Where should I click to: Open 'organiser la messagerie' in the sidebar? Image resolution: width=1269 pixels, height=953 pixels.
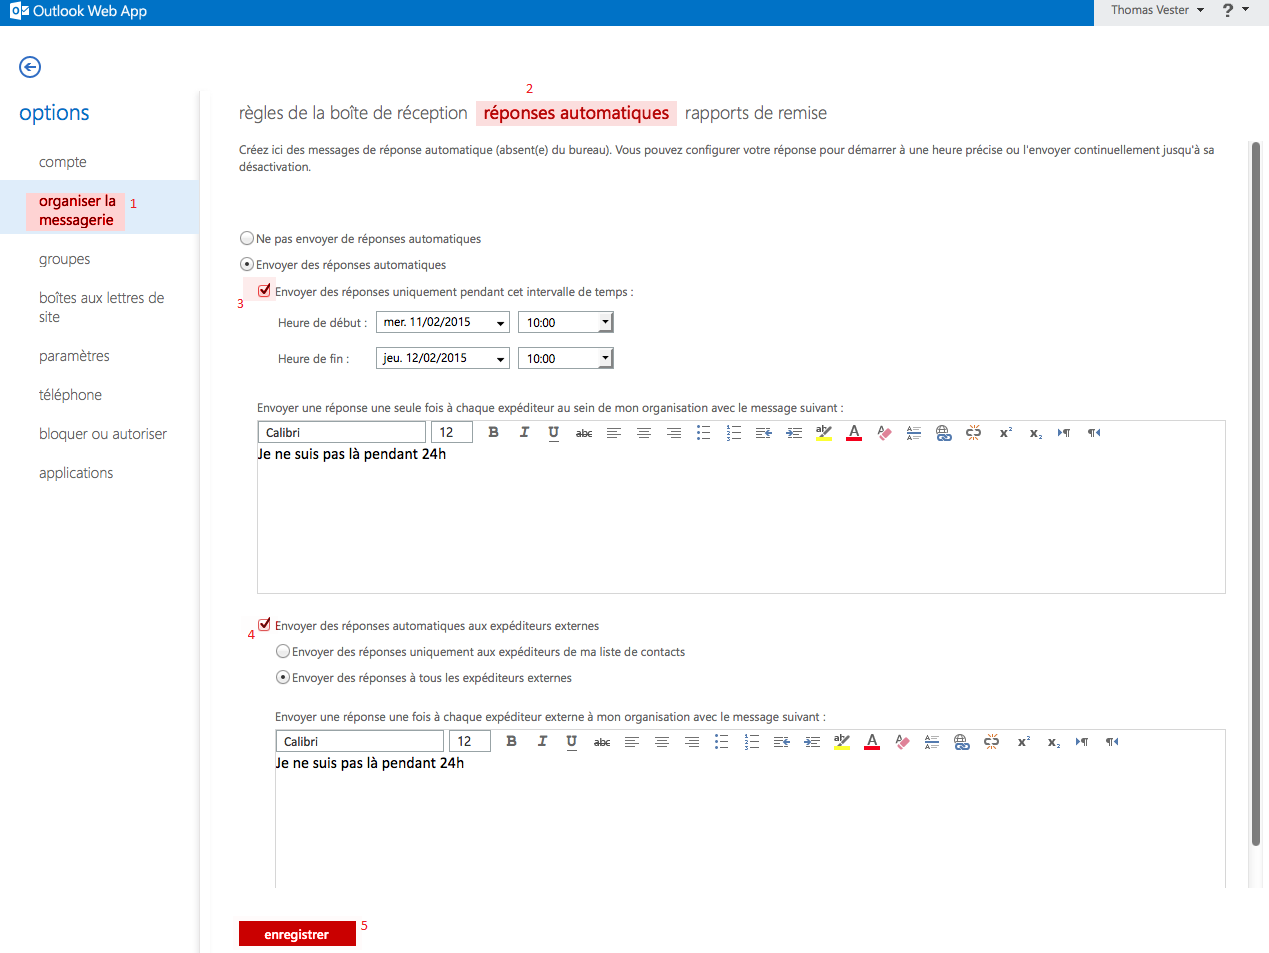tap(77, 210)
